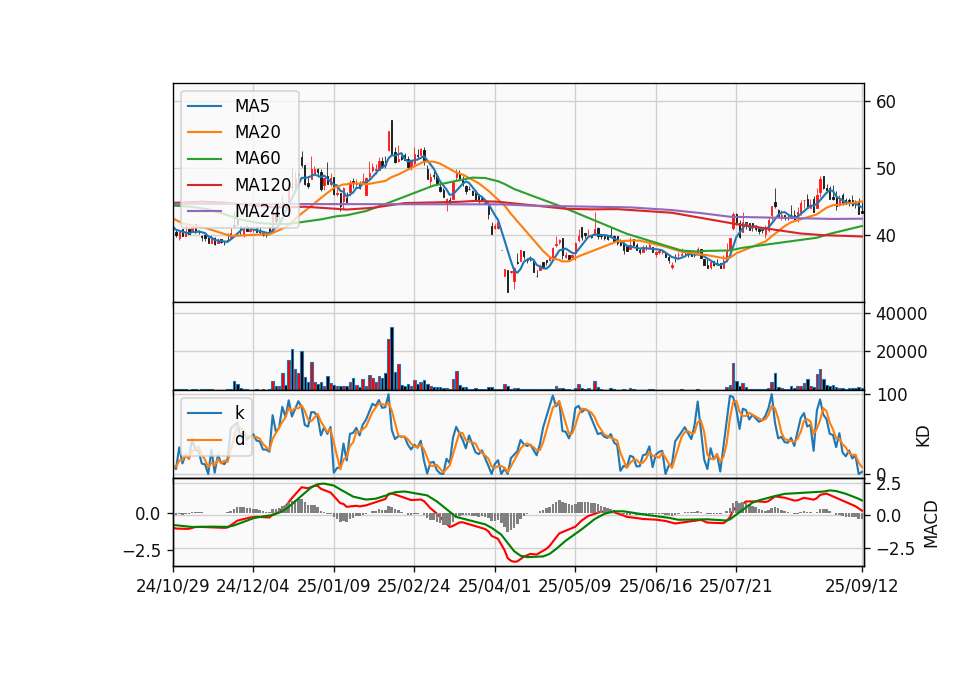The image size is (960, 690).
Task: Click the left MACD axis value 0.0
Action: [x=148, y=514]
